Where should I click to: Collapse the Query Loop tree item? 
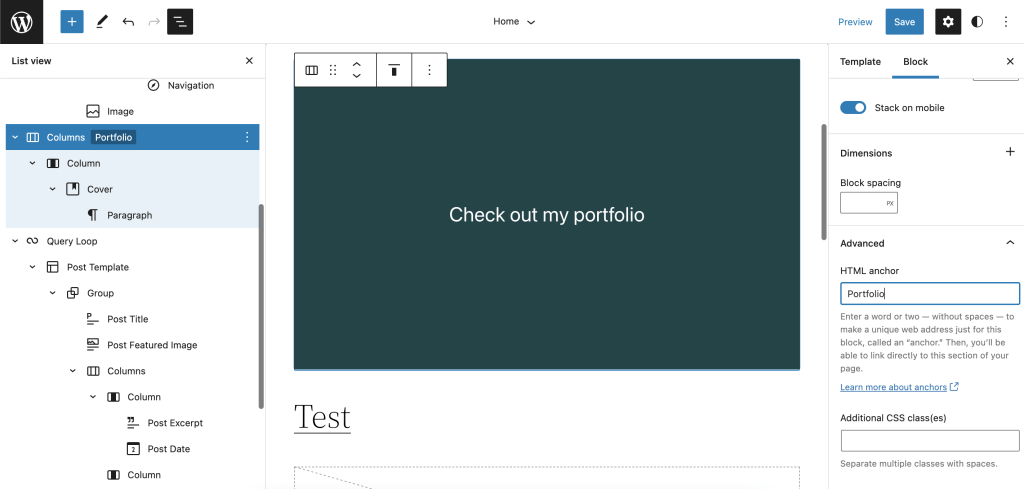click(x=15, y=241)
